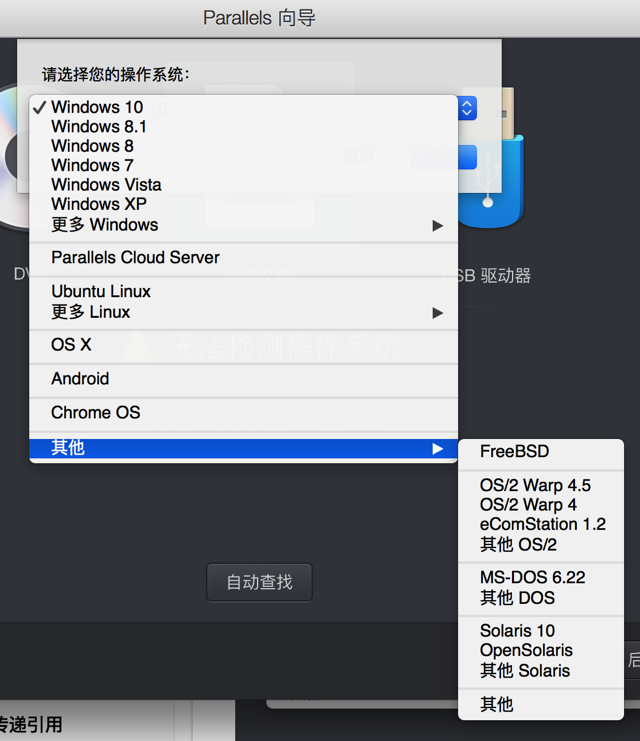640x741 pixels.
Task: Select OS X from the list
Action: [243, 345]
